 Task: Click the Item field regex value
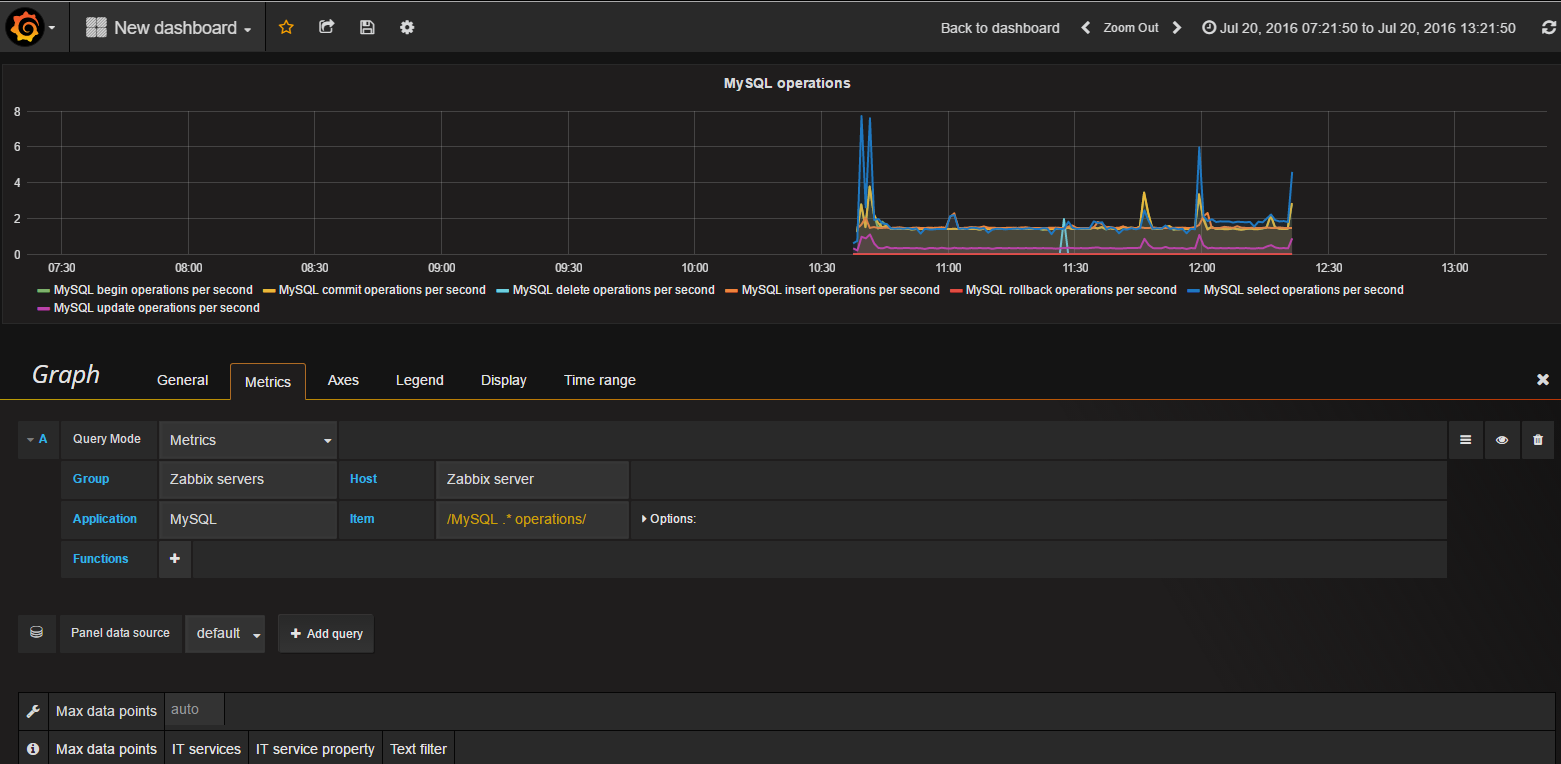(x=532, y=519)
